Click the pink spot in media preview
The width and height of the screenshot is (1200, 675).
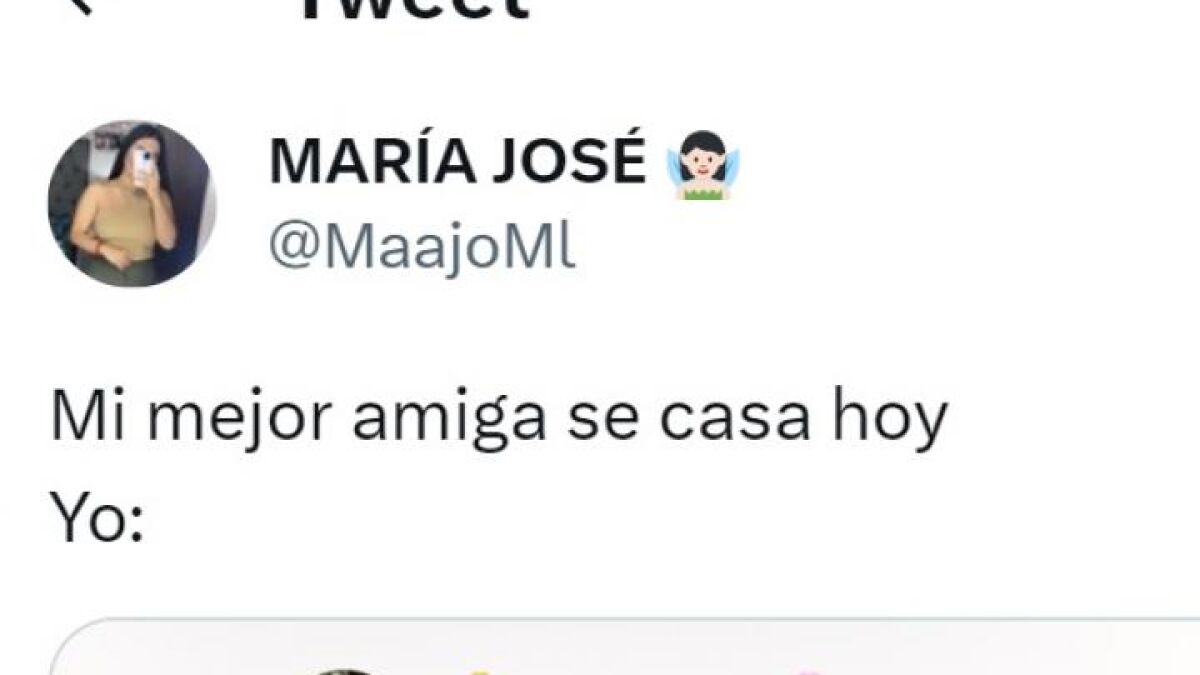pyautogui.click(x=812, y=672)
